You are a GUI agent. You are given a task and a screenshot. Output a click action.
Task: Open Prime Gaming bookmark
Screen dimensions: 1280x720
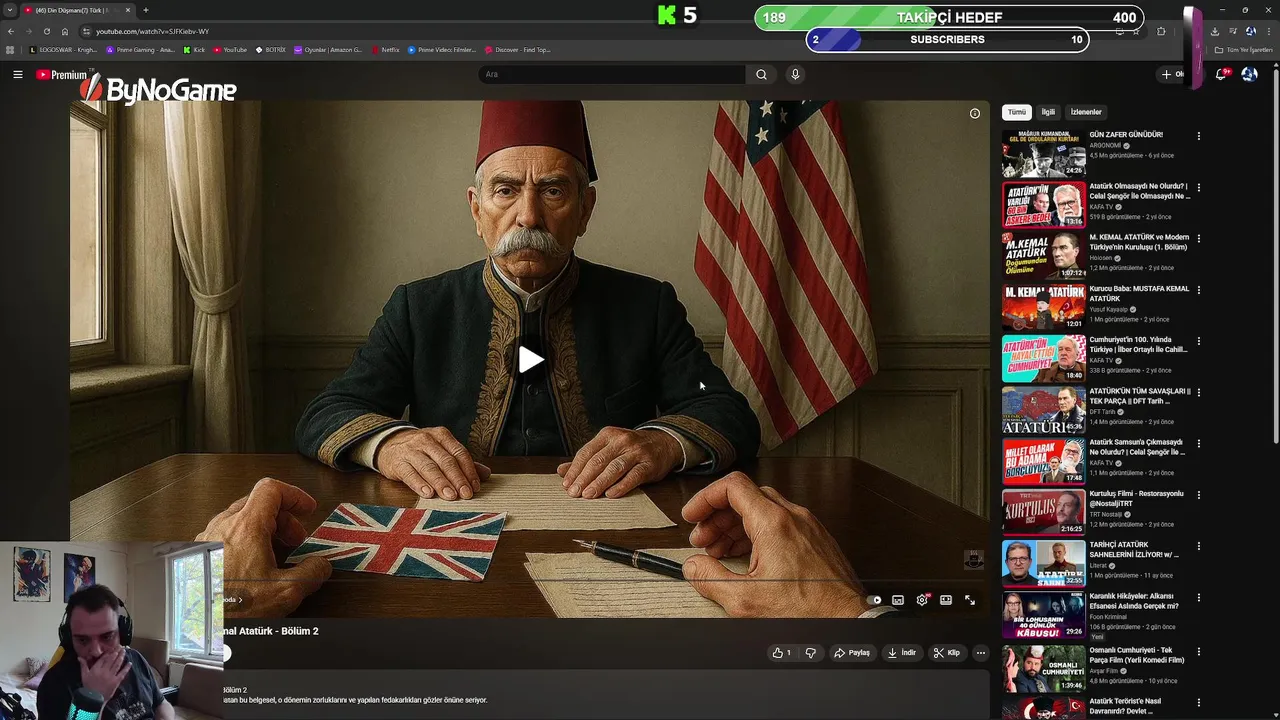141,49
